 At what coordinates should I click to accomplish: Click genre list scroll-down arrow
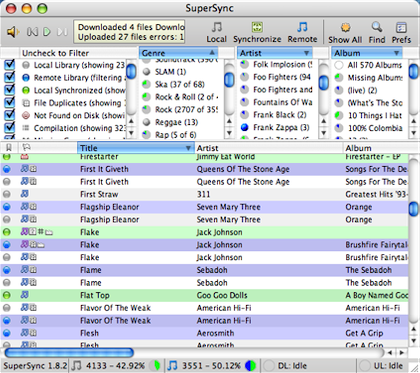[x=229, y=133]
